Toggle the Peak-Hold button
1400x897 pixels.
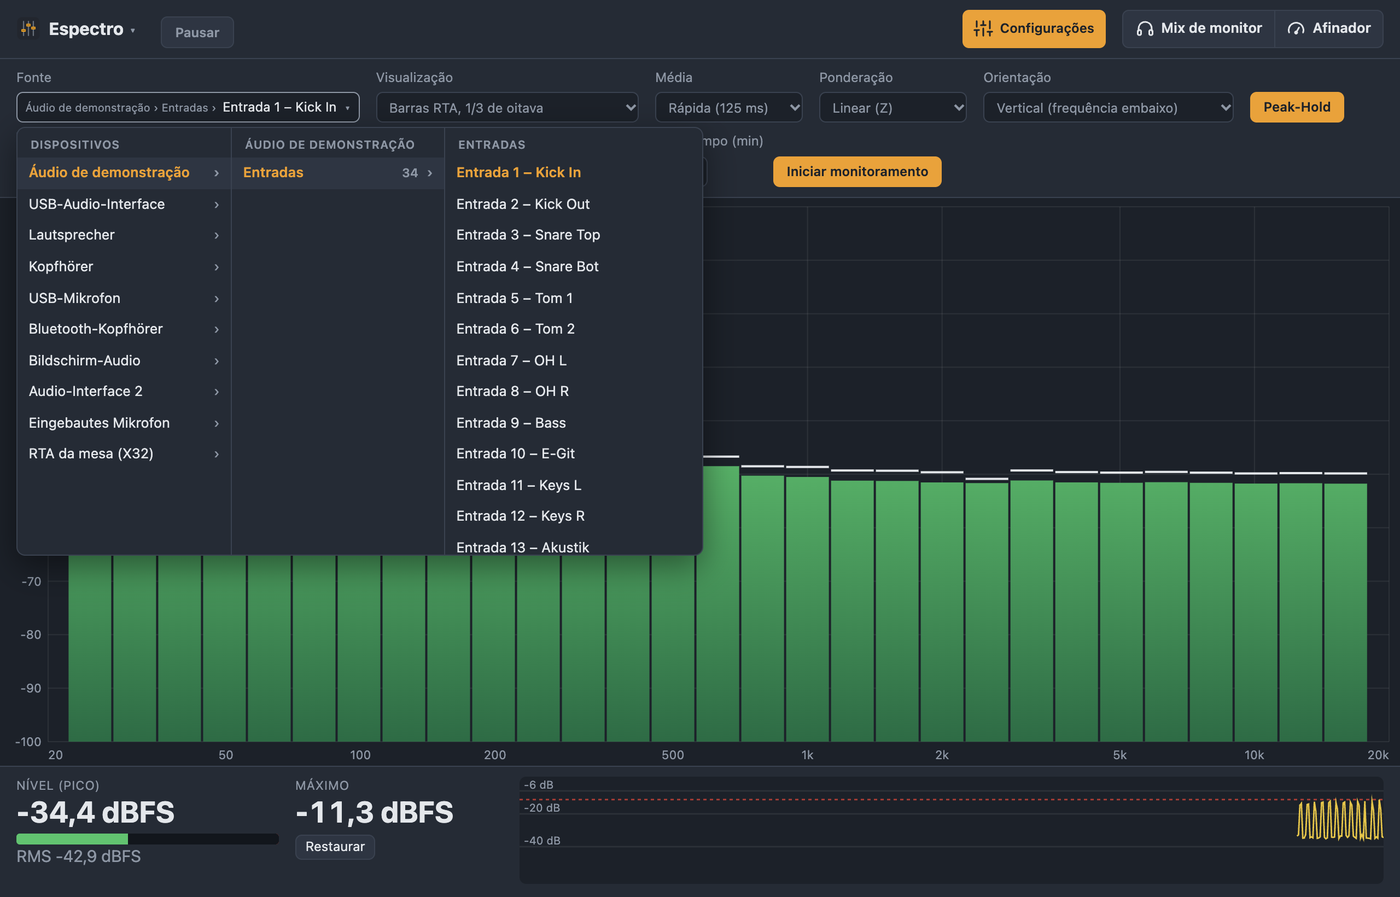coord(1296,107)
